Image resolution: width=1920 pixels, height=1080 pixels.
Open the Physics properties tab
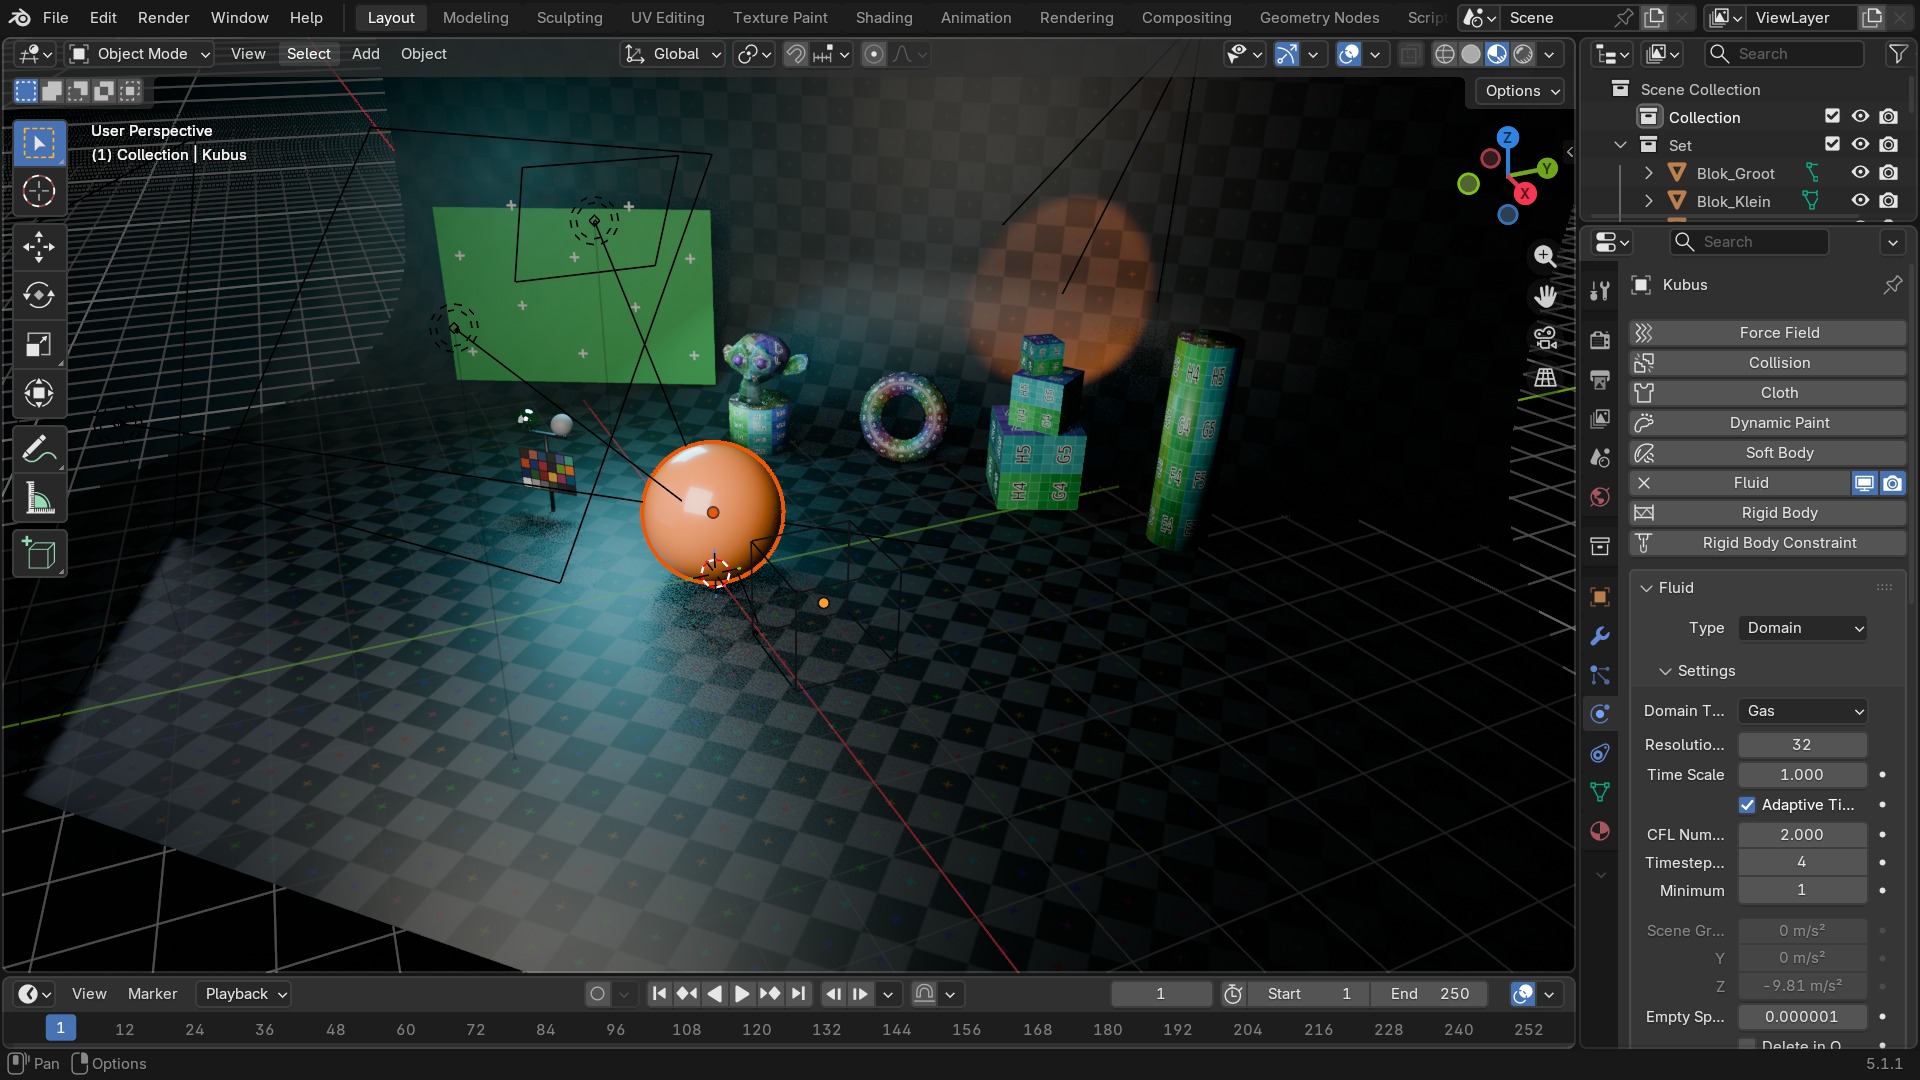pyautogui.click(x=1600, y=714)
